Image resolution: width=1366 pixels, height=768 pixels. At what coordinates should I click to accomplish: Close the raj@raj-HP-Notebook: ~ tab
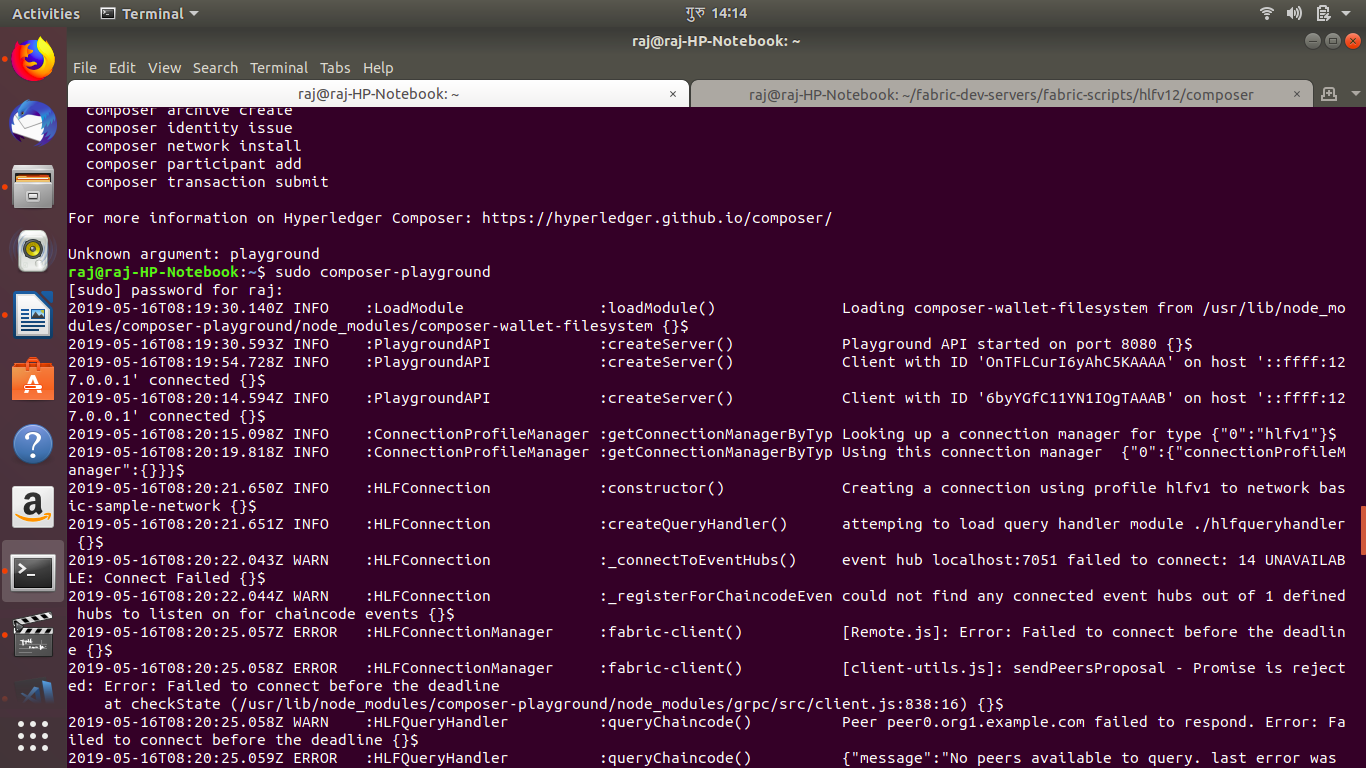coord(673,94)
